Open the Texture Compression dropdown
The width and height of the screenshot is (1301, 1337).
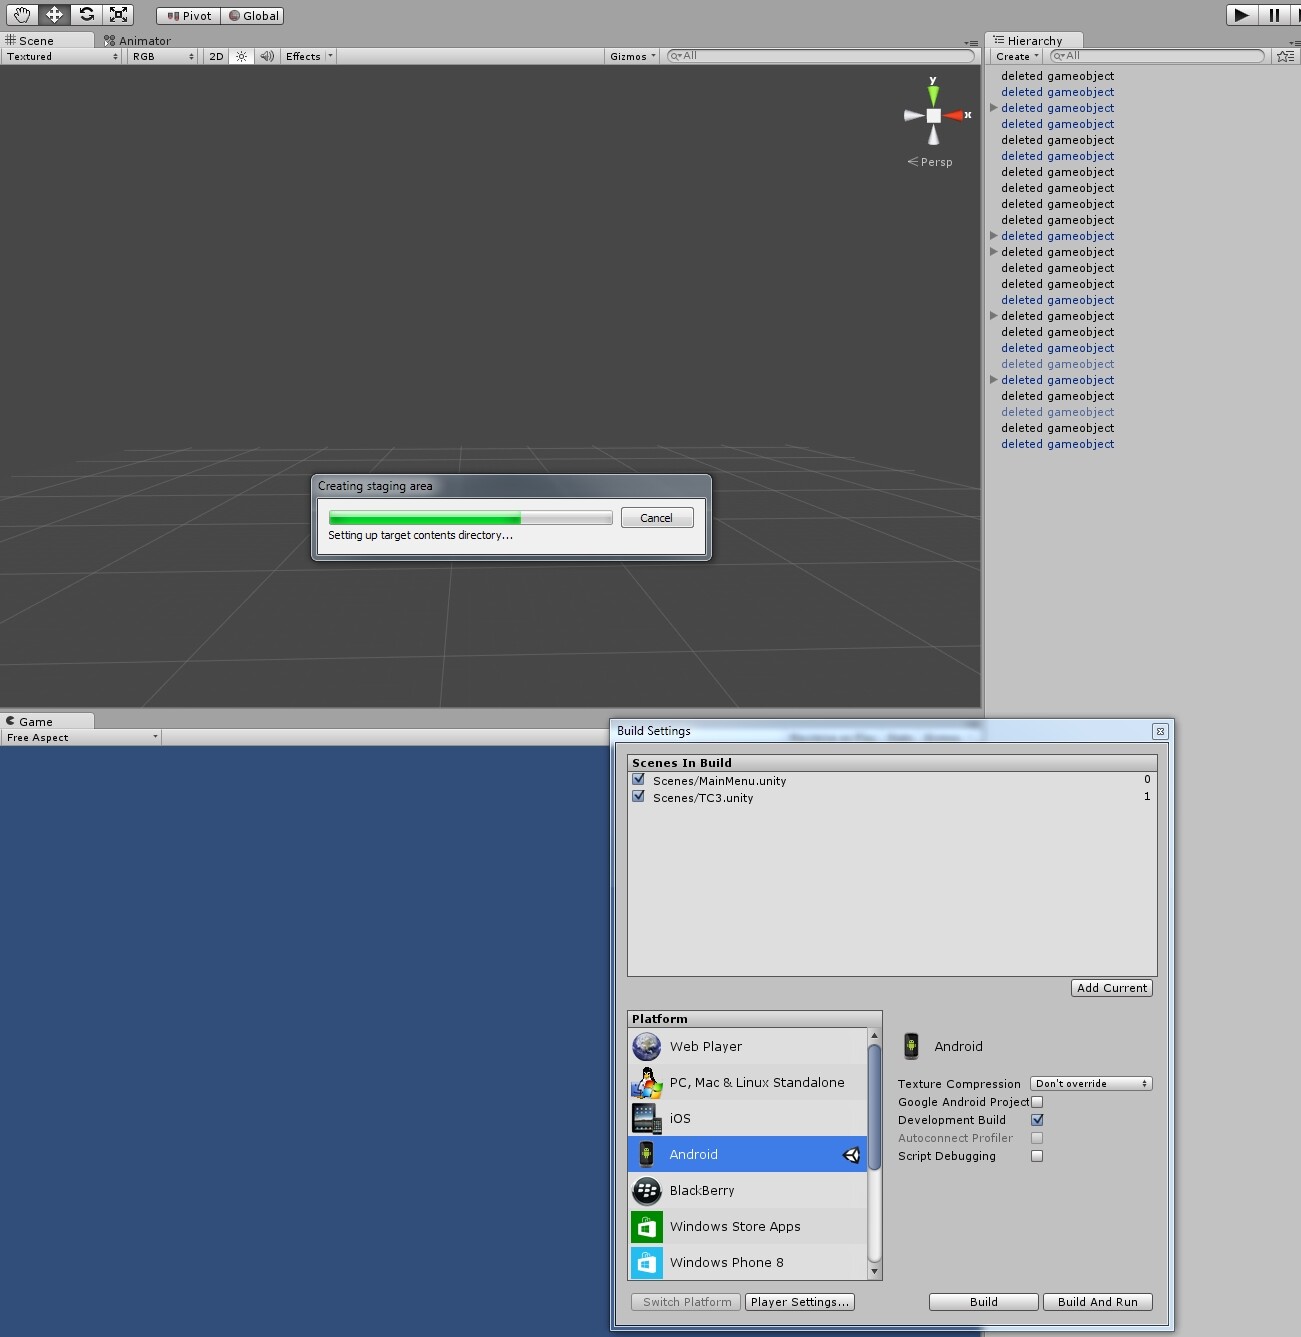click(x=1091, y=1084)
